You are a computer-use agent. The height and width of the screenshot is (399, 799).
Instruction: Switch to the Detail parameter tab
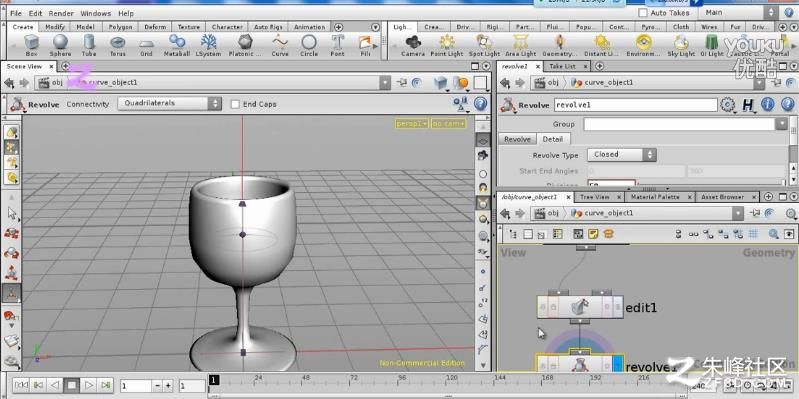(x=552, y=139)
